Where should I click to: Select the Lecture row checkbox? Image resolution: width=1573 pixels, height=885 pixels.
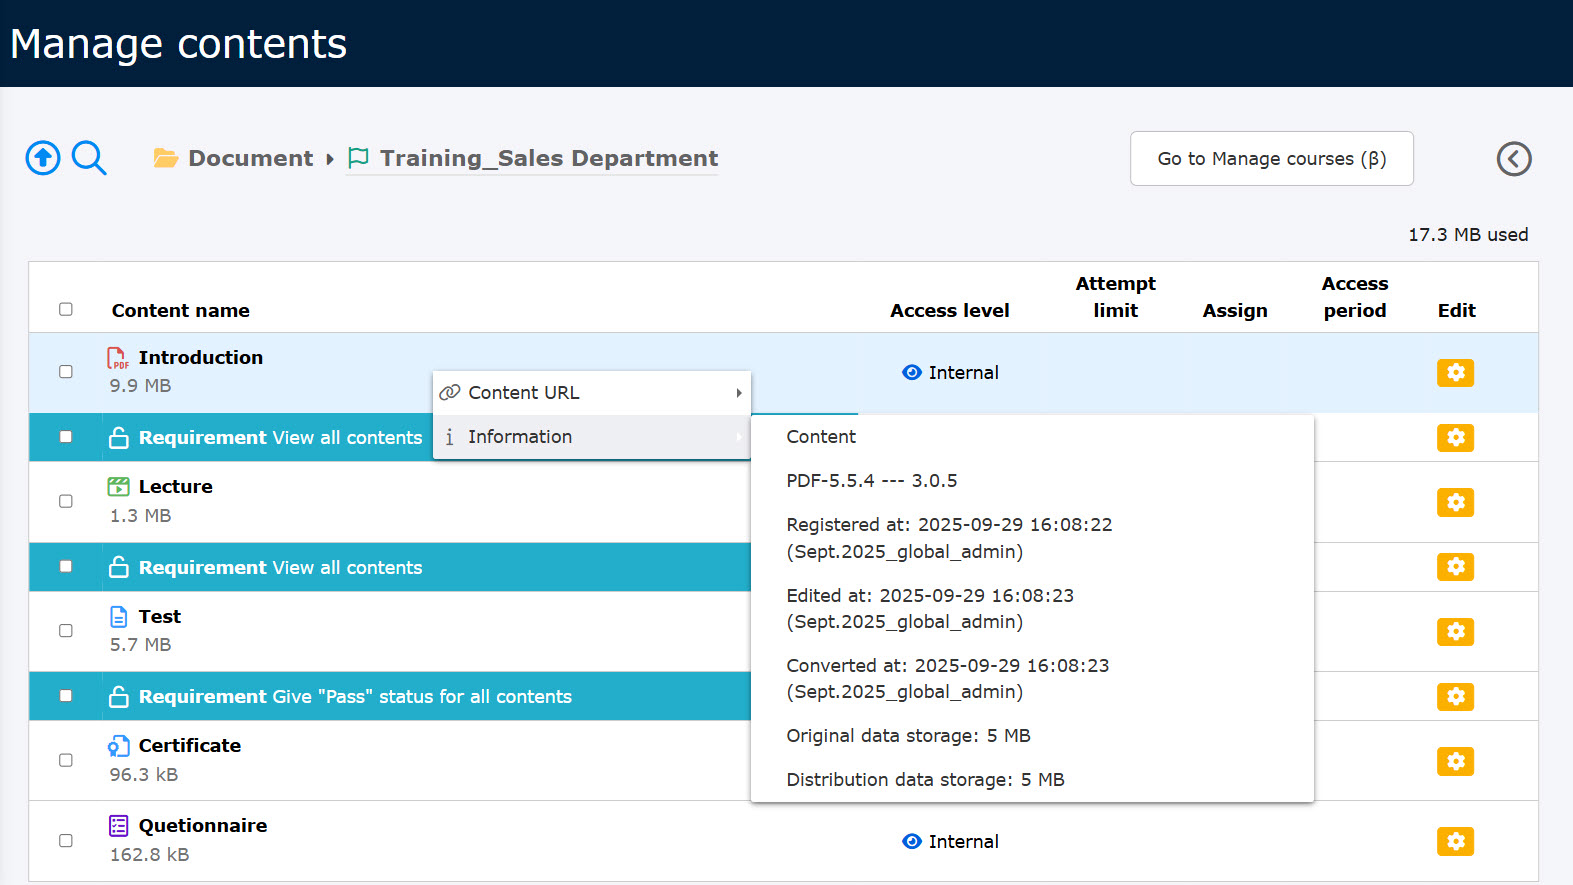pos(66,501)
